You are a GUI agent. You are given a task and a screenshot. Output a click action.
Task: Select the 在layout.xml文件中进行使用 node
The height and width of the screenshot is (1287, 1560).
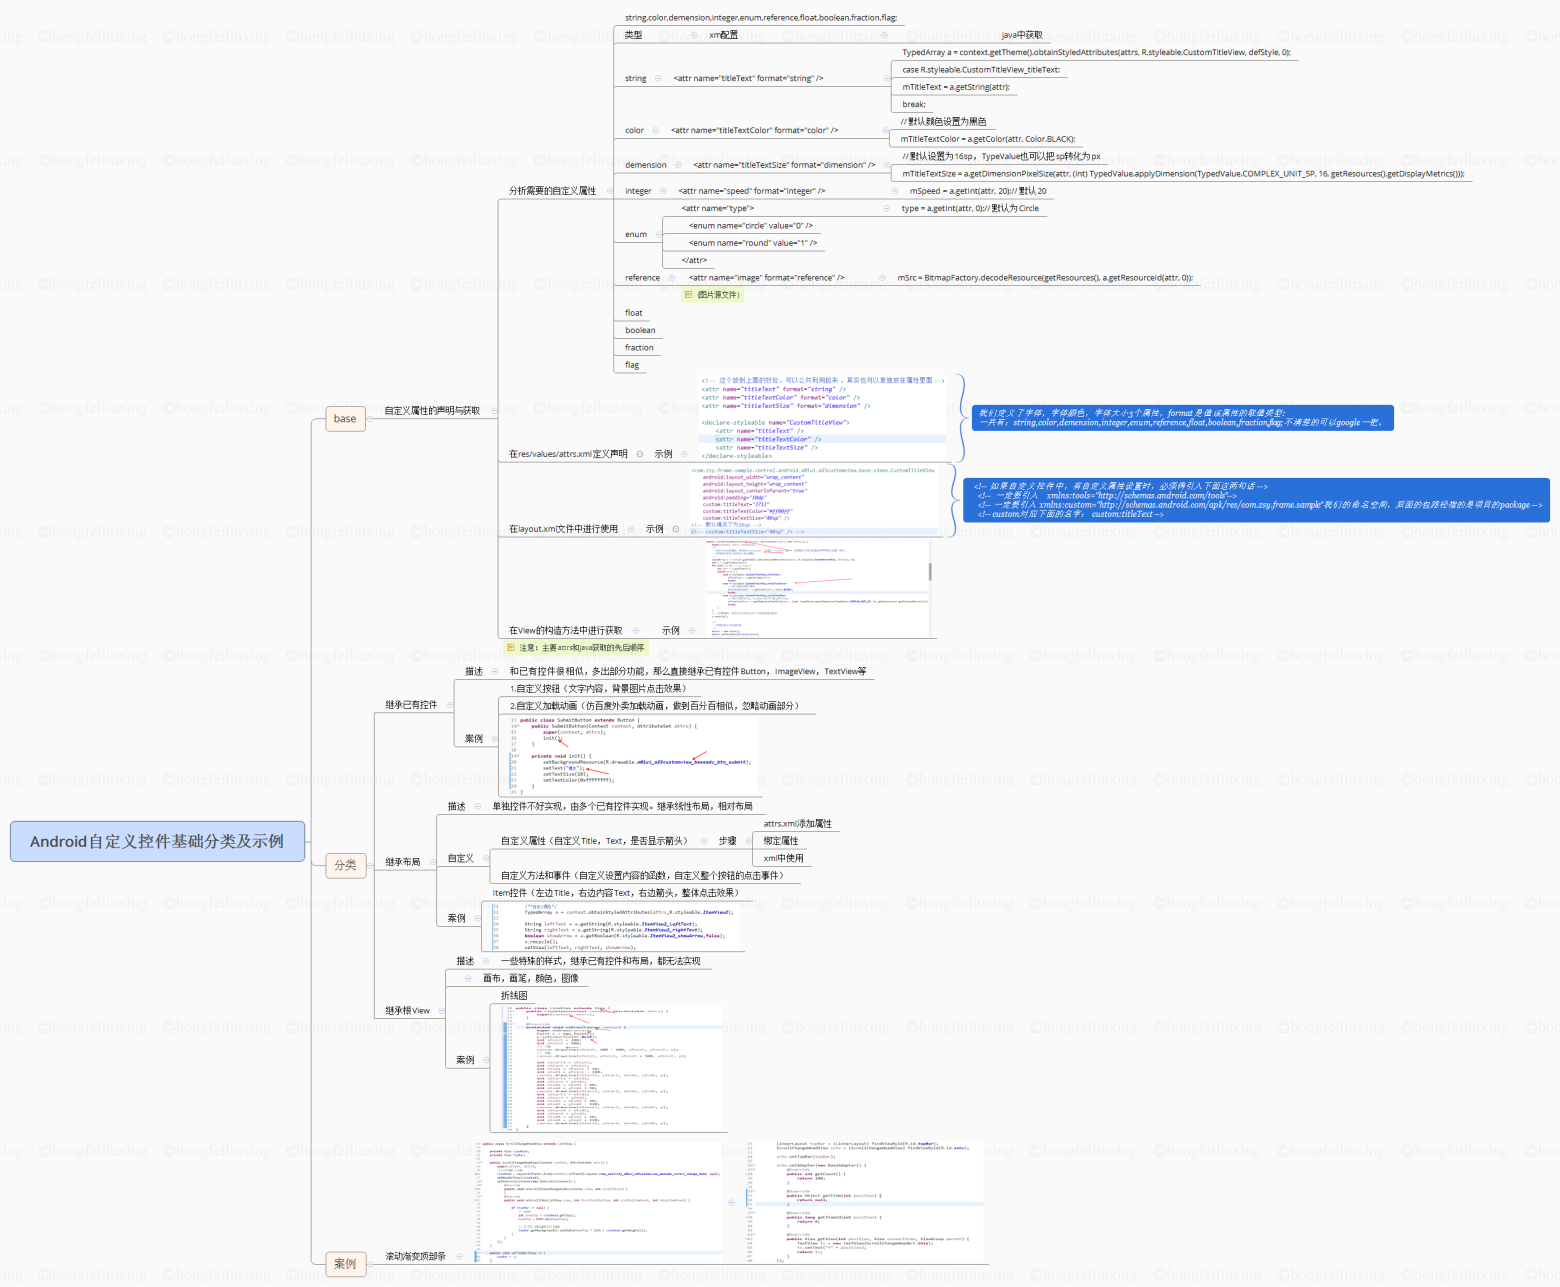tap(563, 529)
